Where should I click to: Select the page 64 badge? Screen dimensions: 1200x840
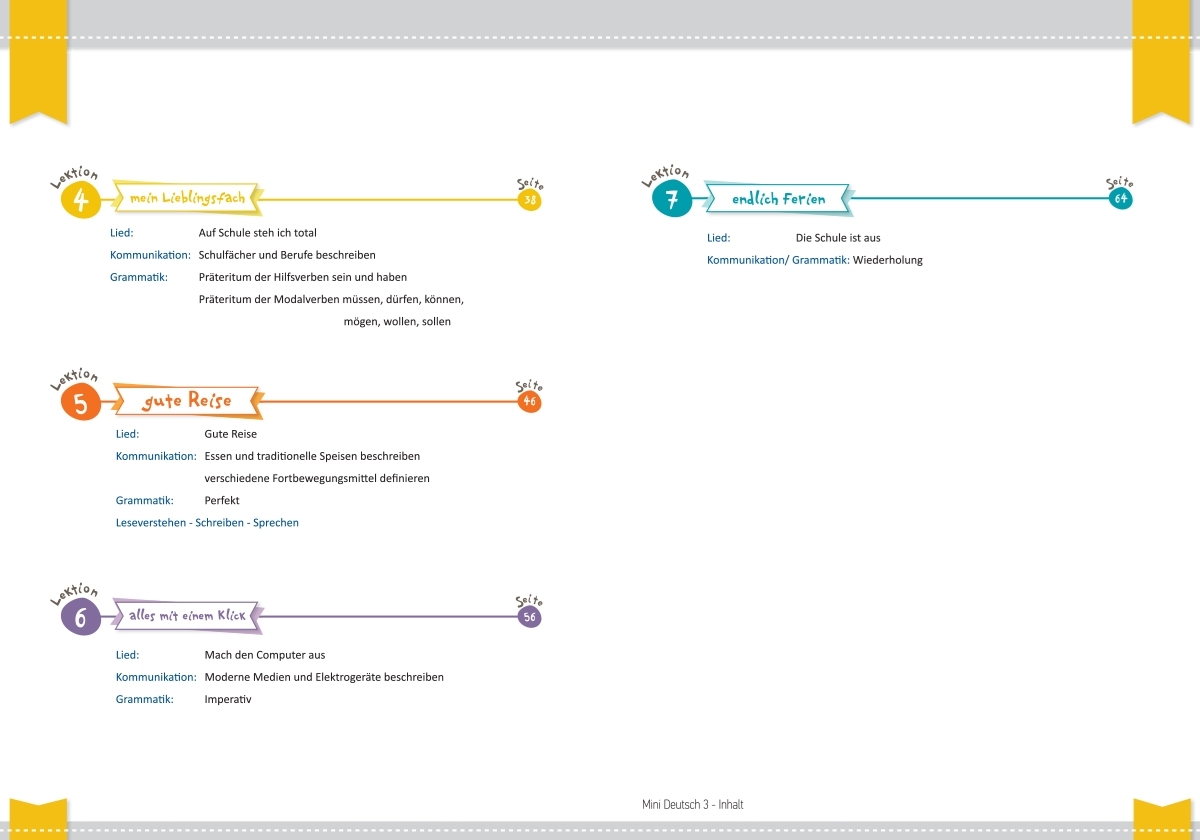1121,199
